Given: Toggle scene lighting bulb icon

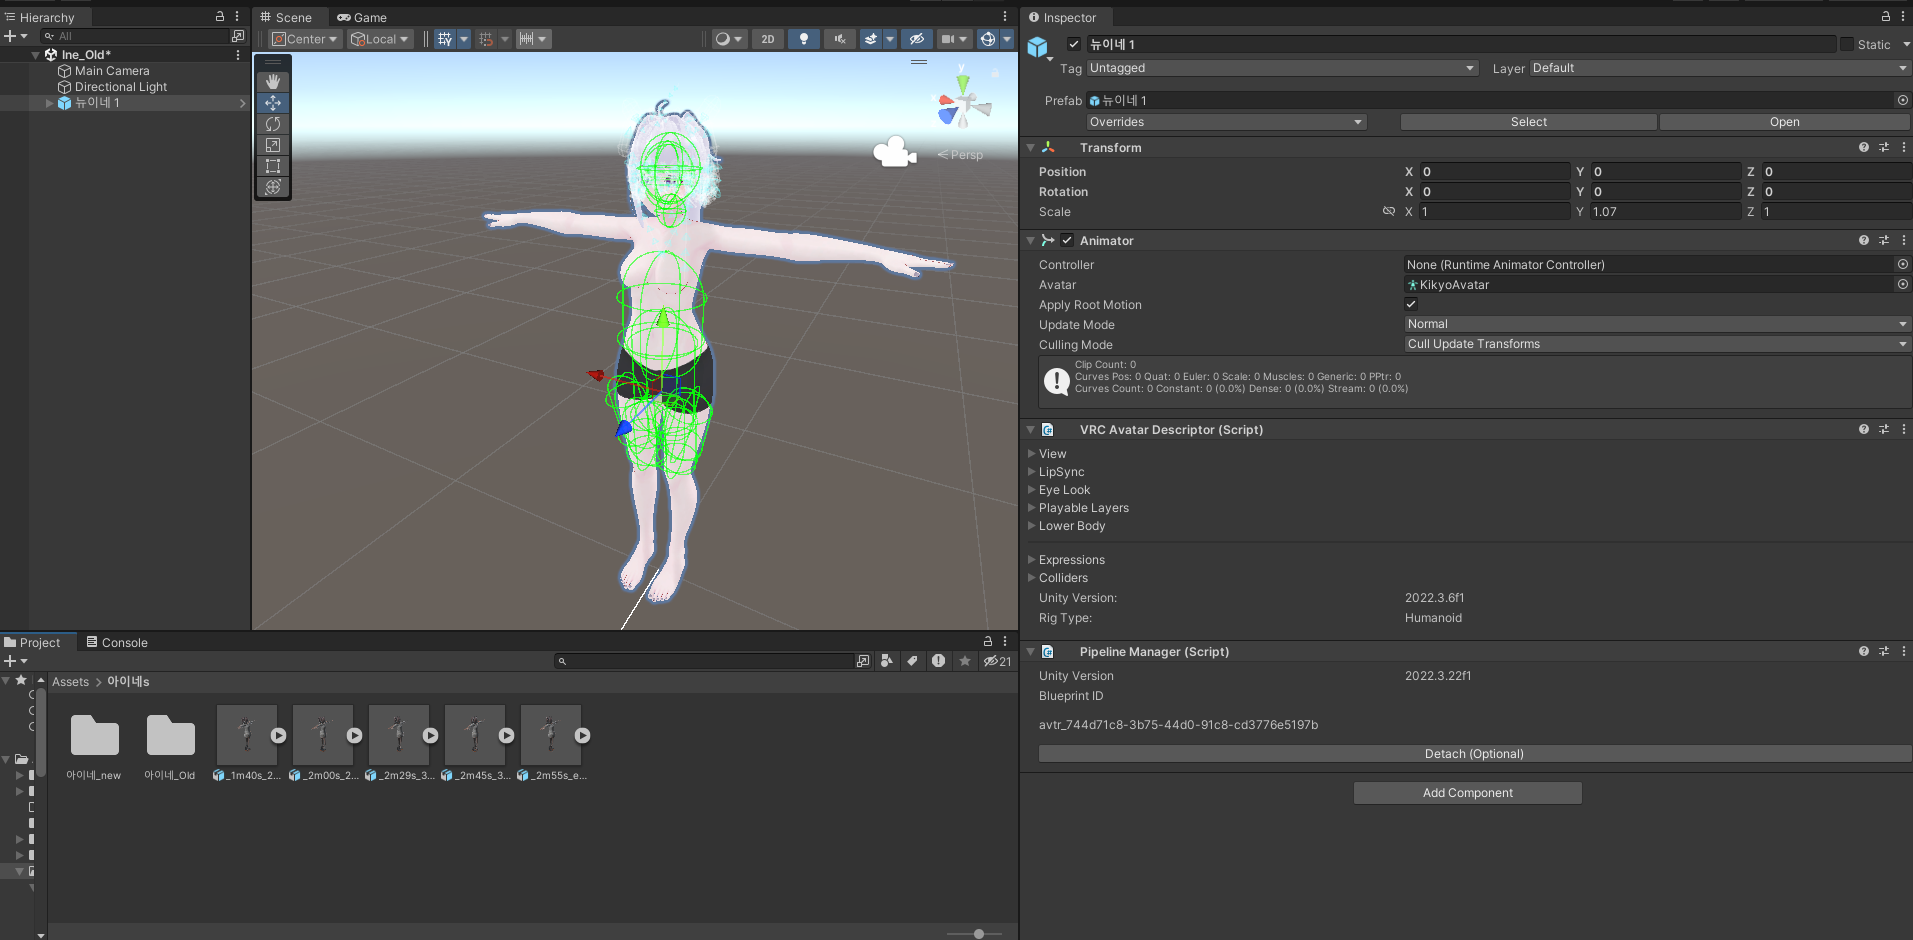Looking at the screenshot, I should pyautogui.click(x=803, y=39).
